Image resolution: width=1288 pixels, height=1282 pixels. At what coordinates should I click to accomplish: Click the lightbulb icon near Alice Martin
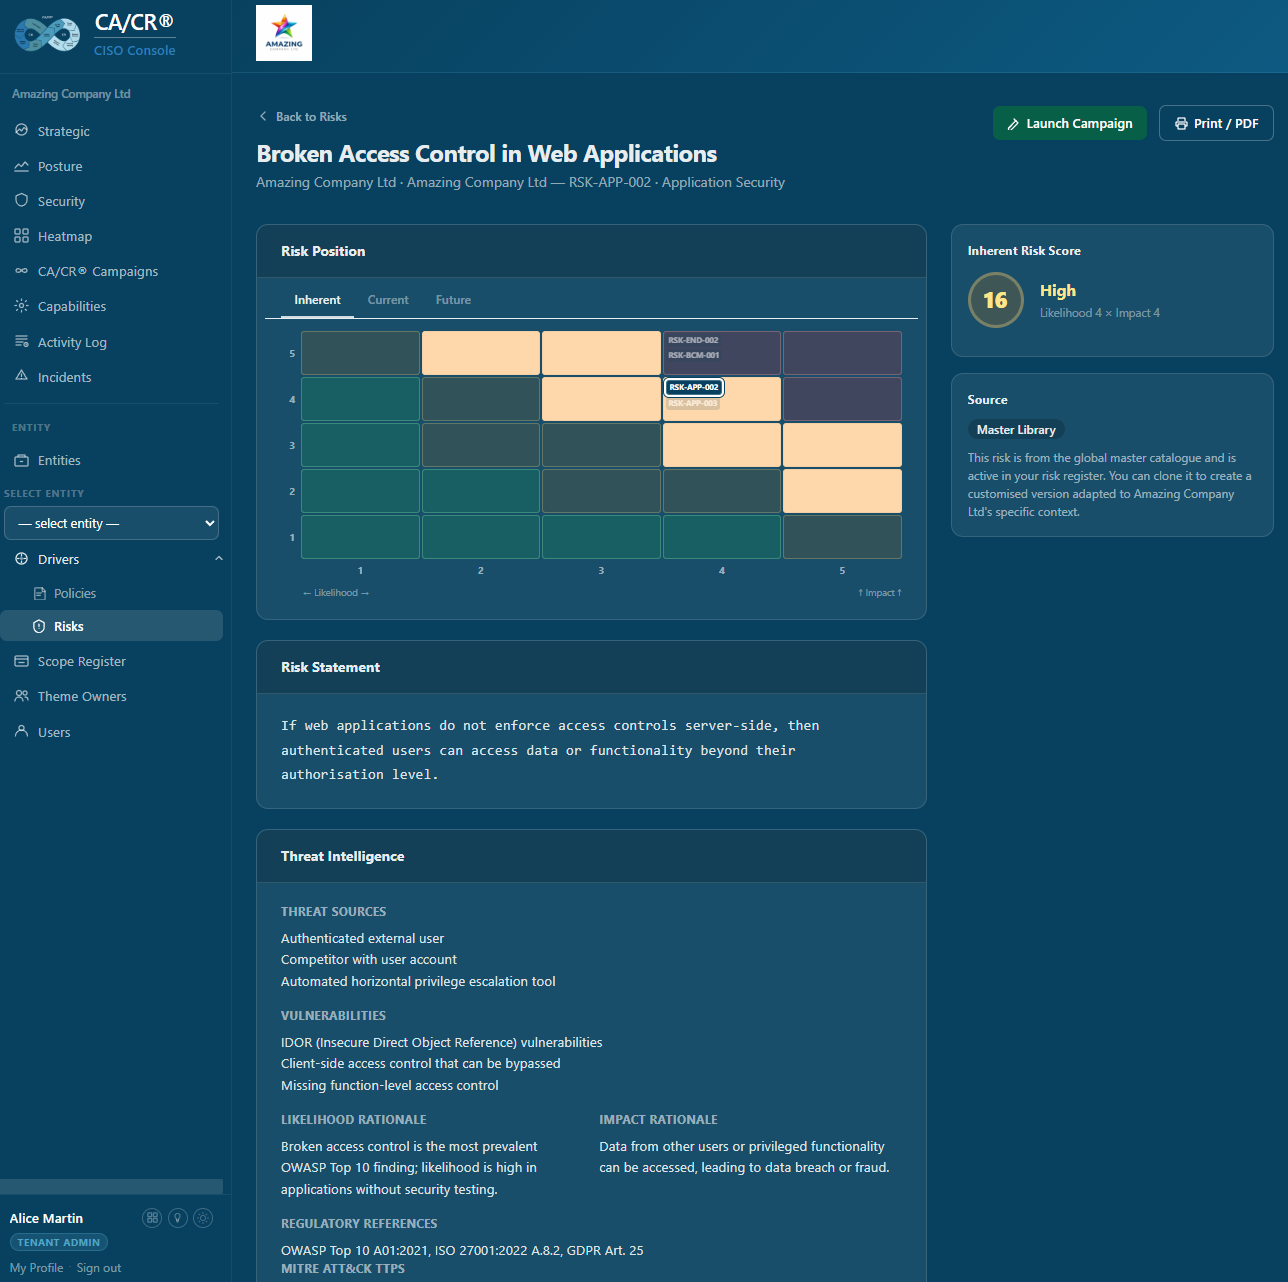coord(178,1217)
